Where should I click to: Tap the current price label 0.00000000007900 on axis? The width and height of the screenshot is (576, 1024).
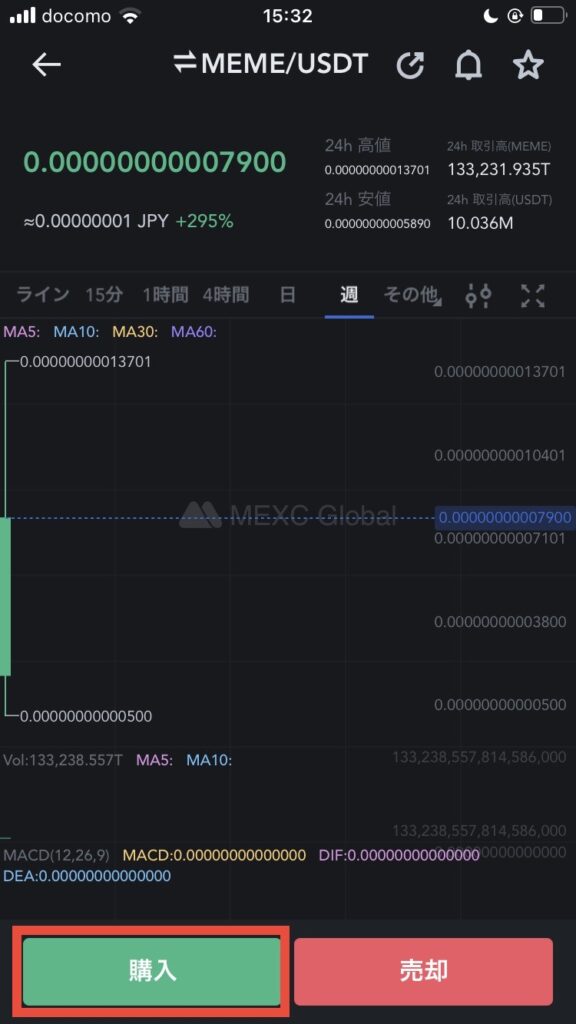pos(505,518)
